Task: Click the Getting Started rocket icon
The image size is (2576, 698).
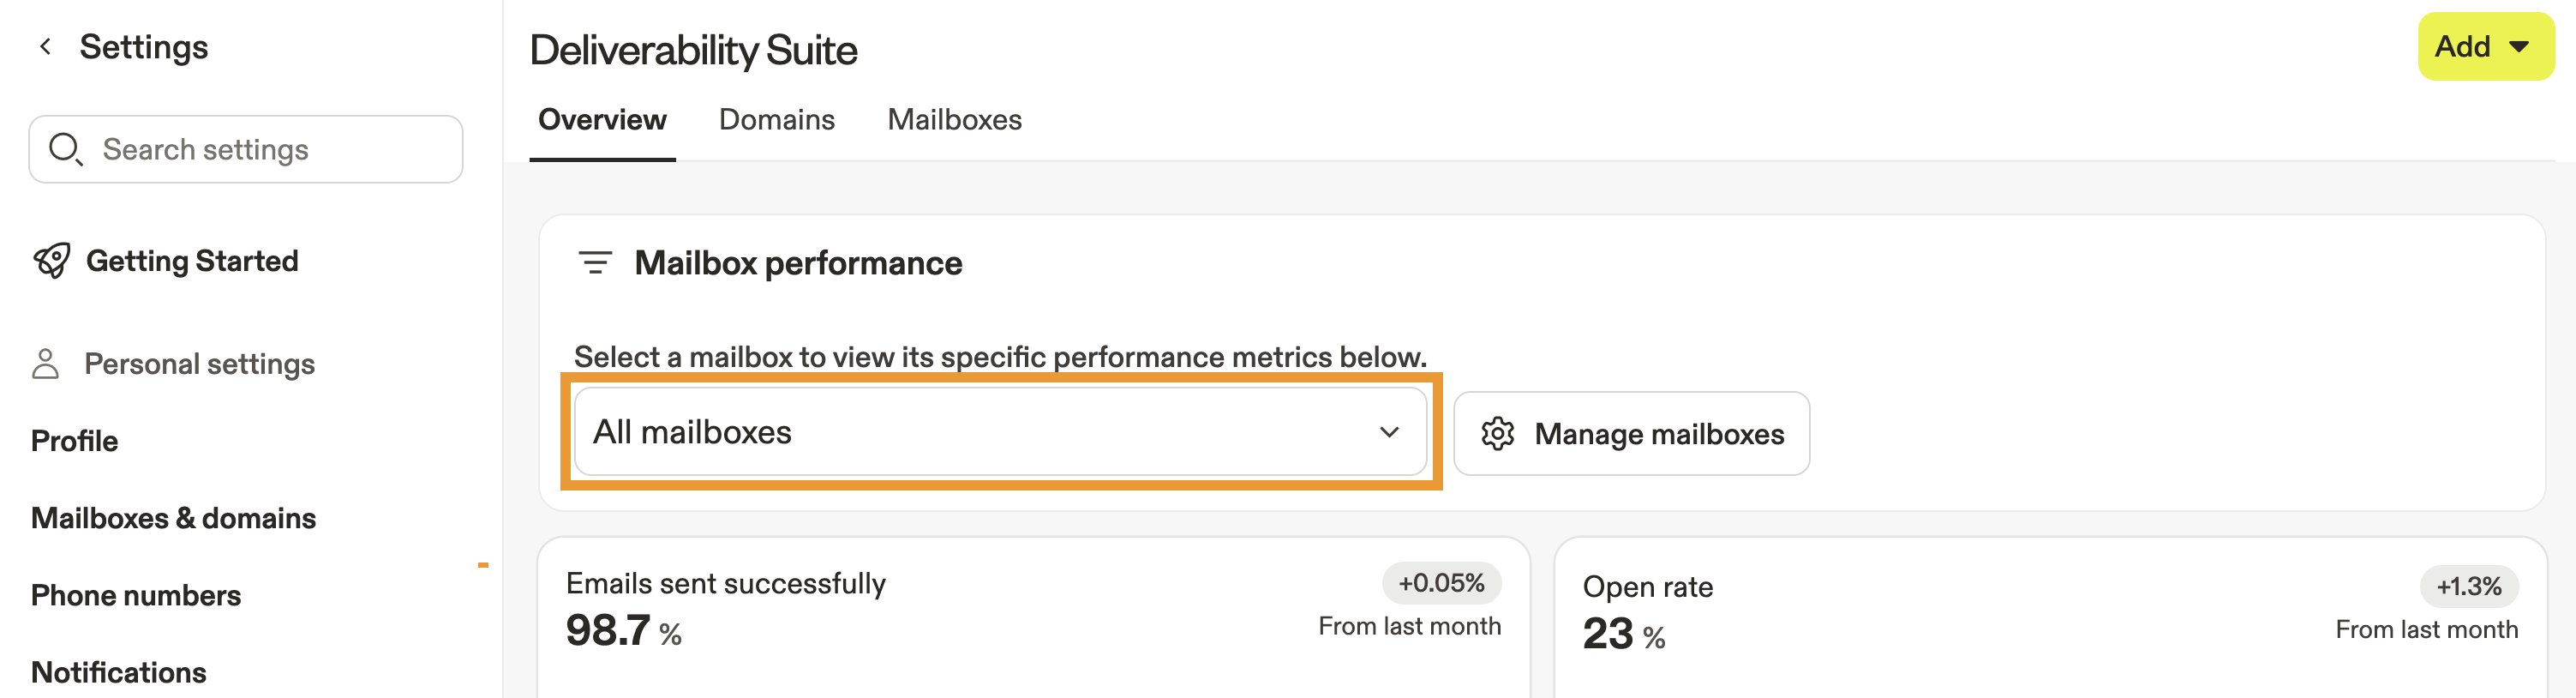Action: tap(52, 261)
